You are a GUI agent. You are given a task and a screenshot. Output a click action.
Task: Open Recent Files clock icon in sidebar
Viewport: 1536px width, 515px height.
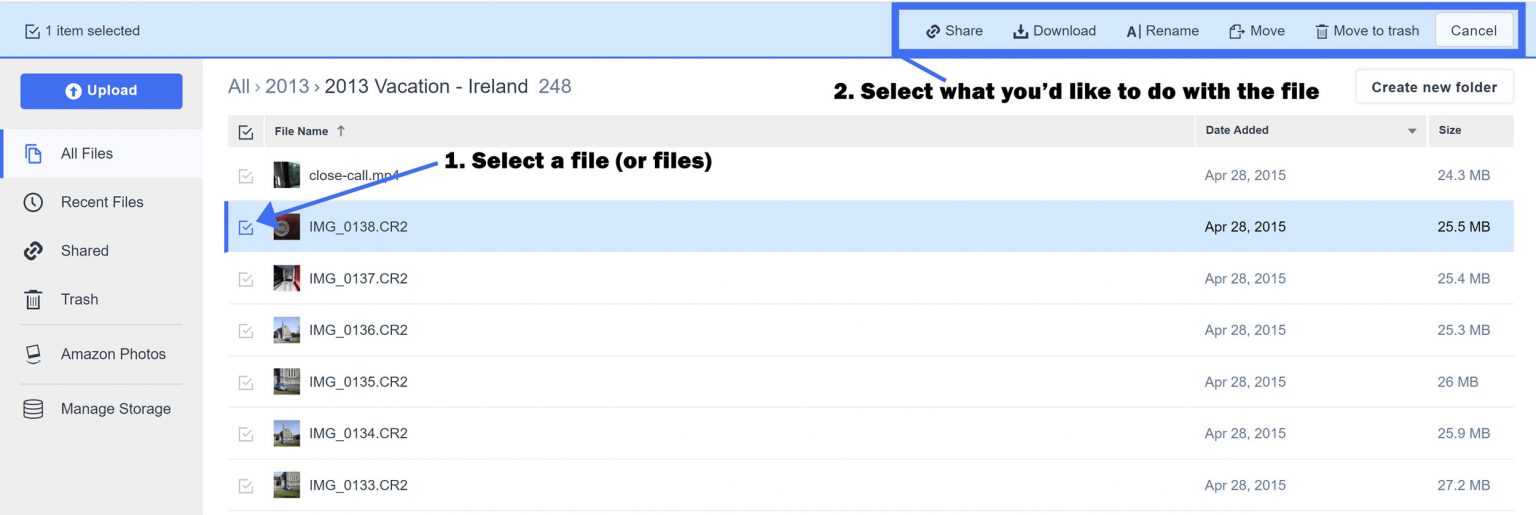(x=33, y=202)
